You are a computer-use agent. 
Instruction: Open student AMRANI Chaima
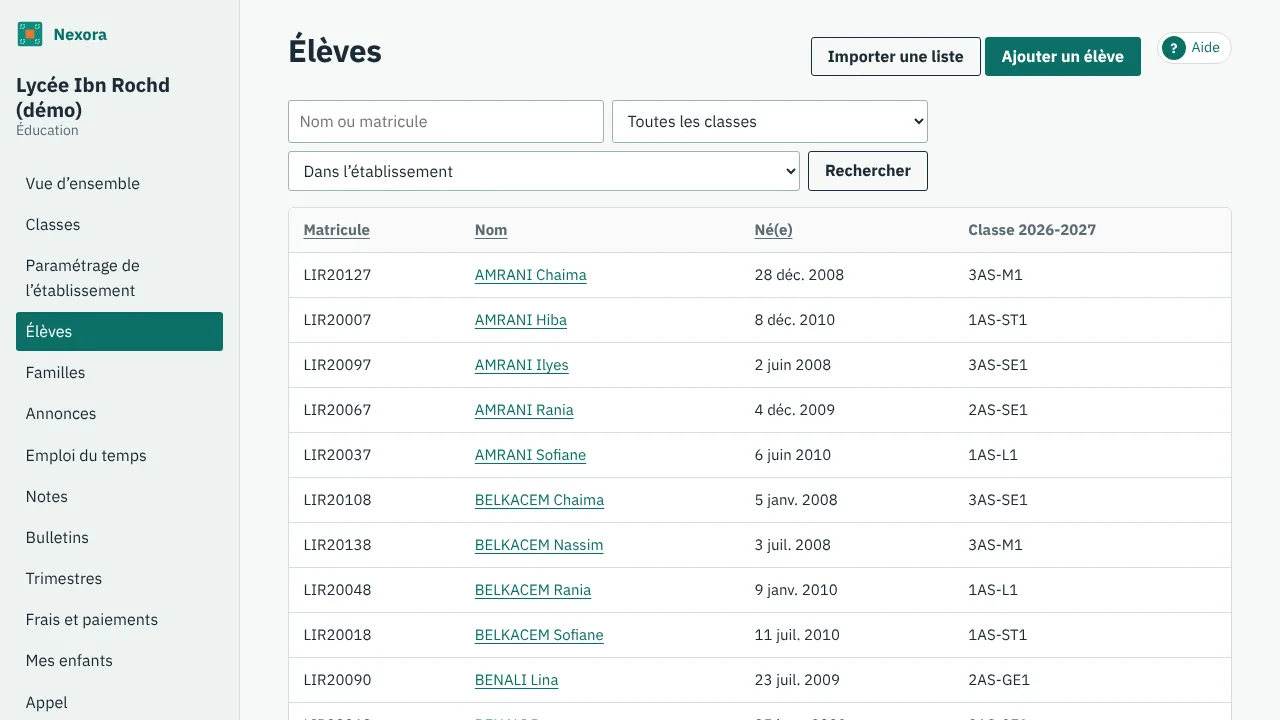coord(530,275)
